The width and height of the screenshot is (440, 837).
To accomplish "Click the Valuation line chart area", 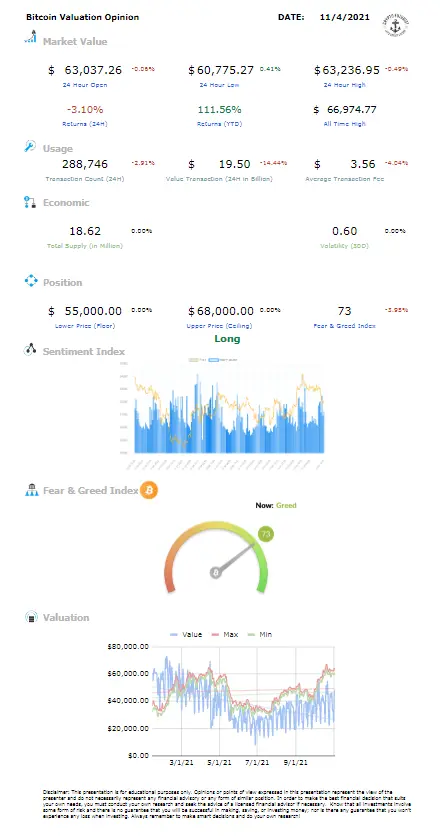I will click(243, 700).
